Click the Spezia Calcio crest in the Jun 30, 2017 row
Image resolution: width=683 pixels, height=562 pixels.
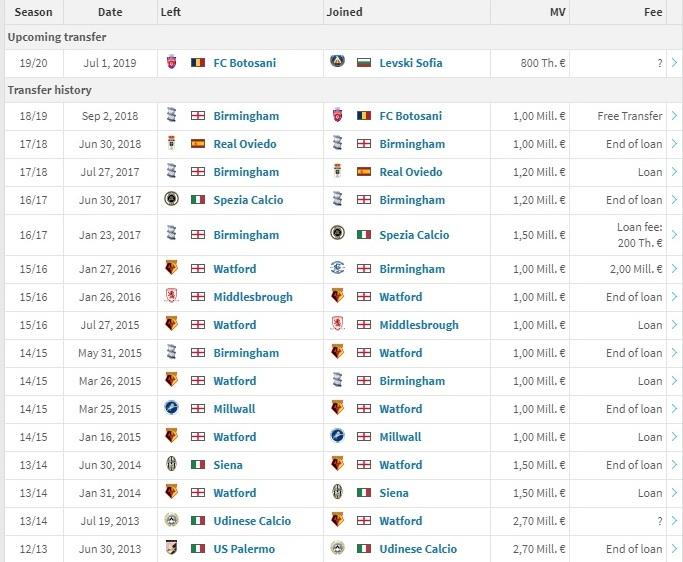coord(171,199)
